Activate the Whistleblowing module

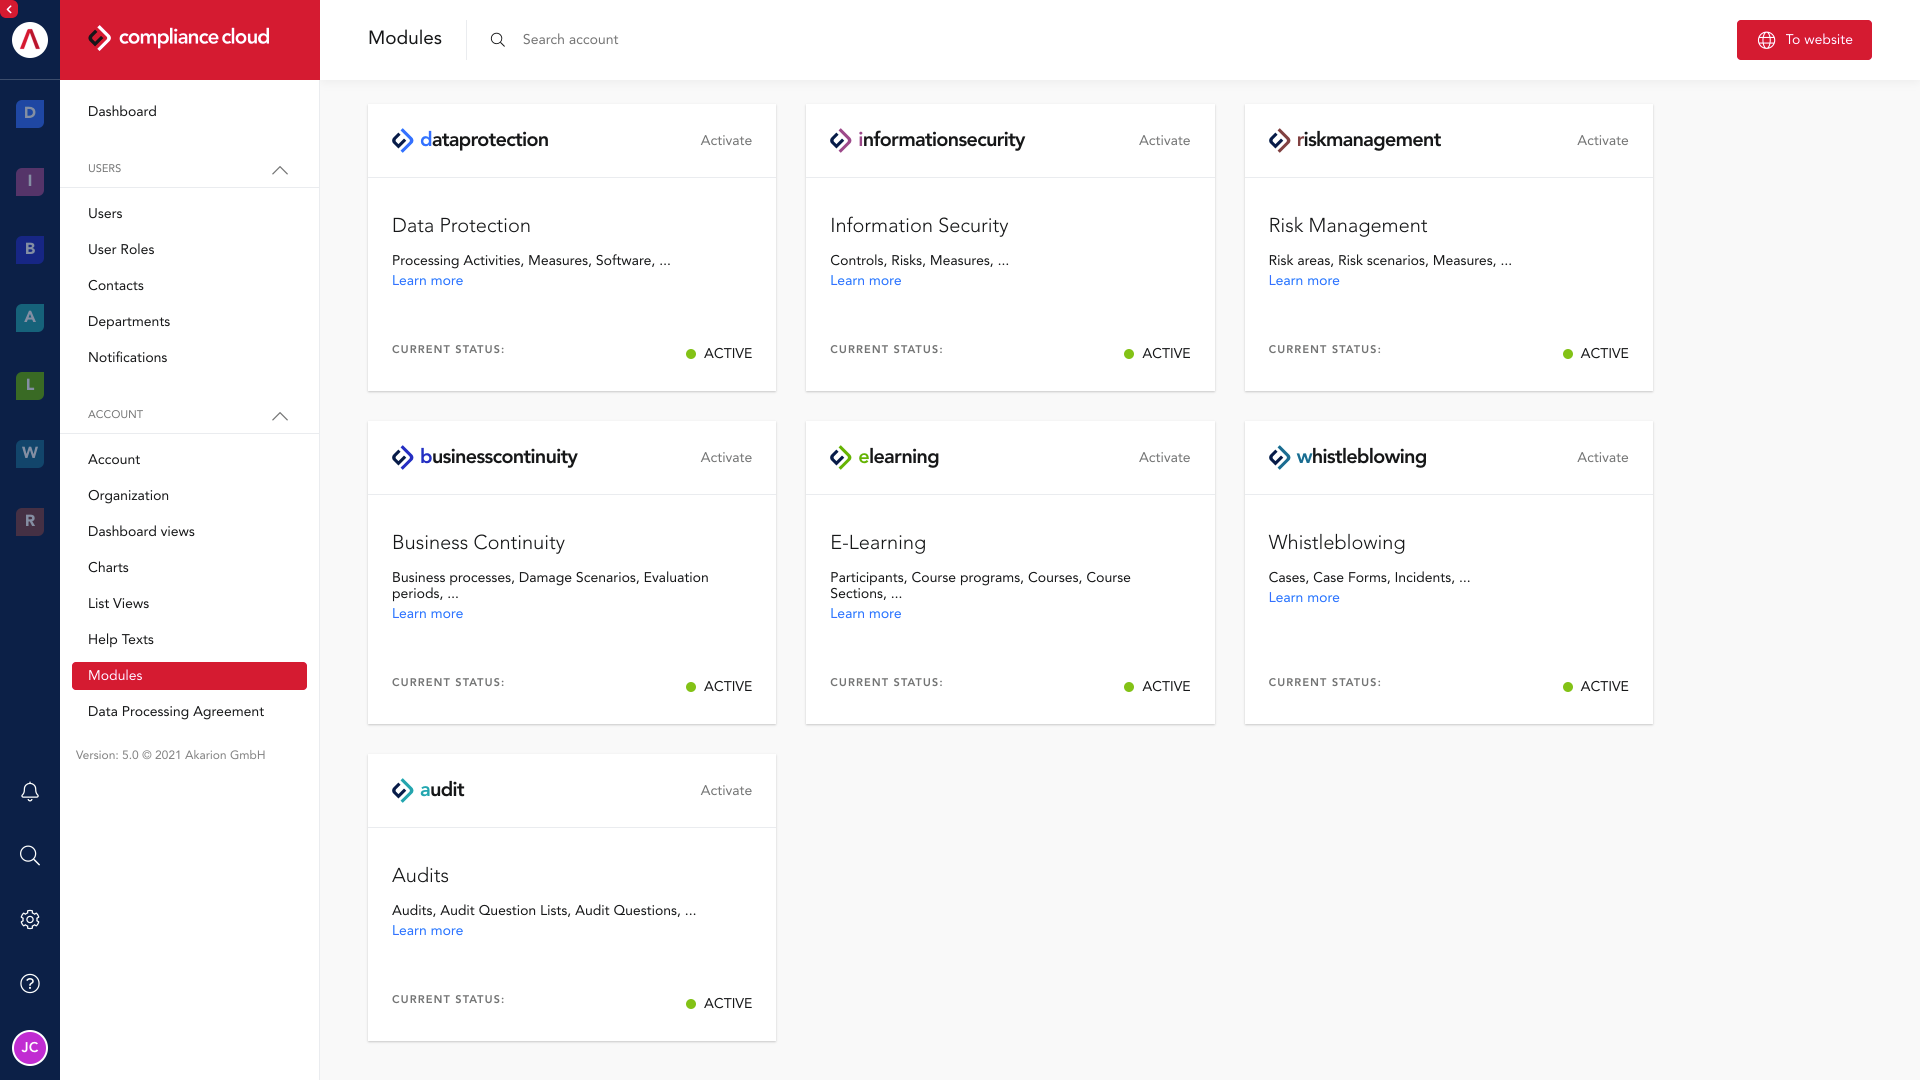point(1602,457)
